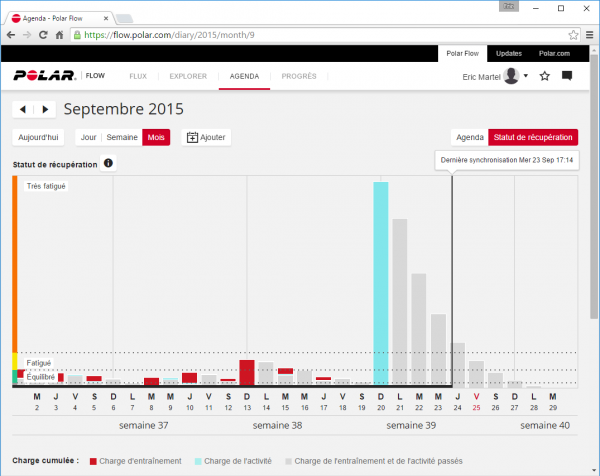This screenshot has height=476, width=600.
Task: Click the recovery status info icon
Action: (x=108, y=163)
